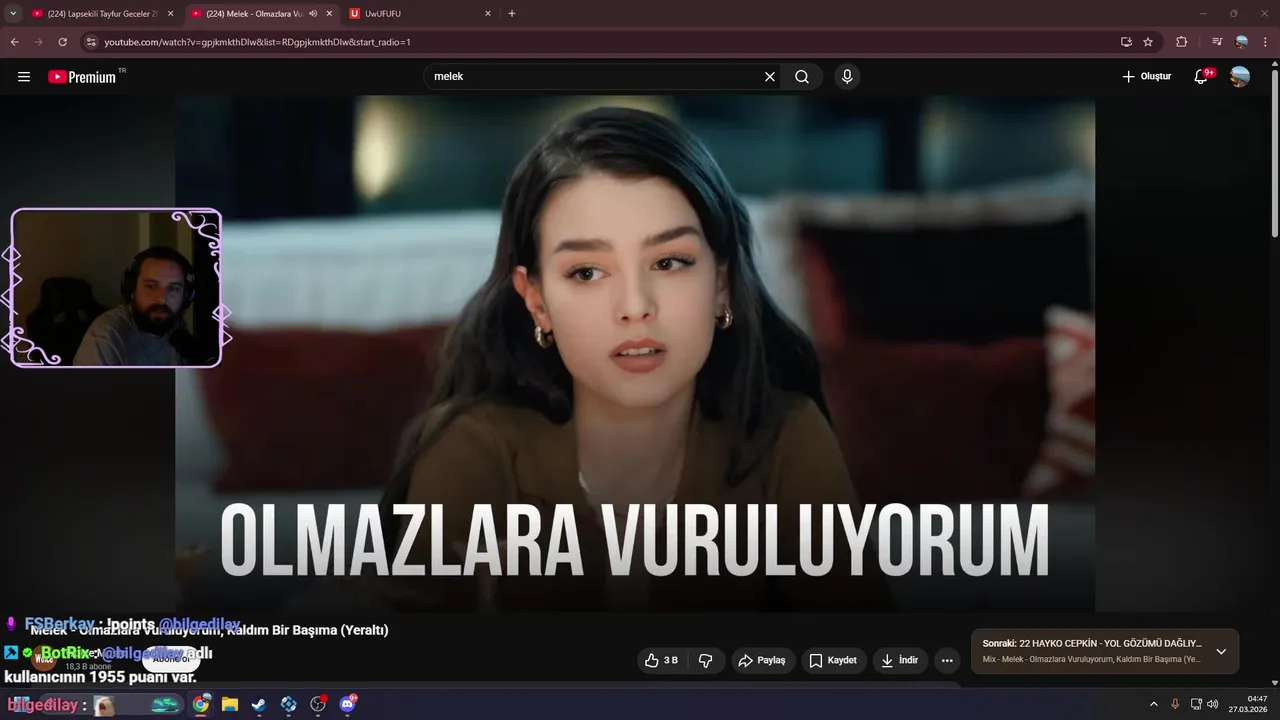This screenshot has height=720, width=1280.
Task: Go back with browser back arrow
Action: [14, 42]
